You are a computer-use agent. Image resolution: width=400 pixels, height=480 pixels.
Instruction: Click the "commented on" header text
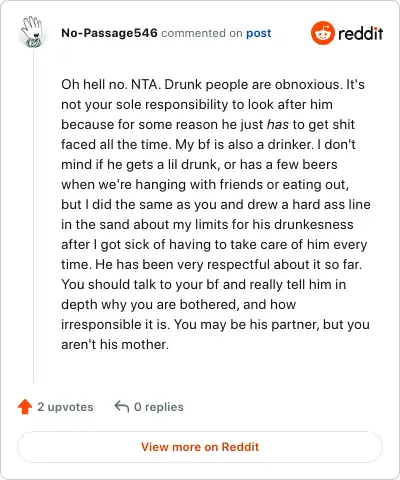coord(202,33)
